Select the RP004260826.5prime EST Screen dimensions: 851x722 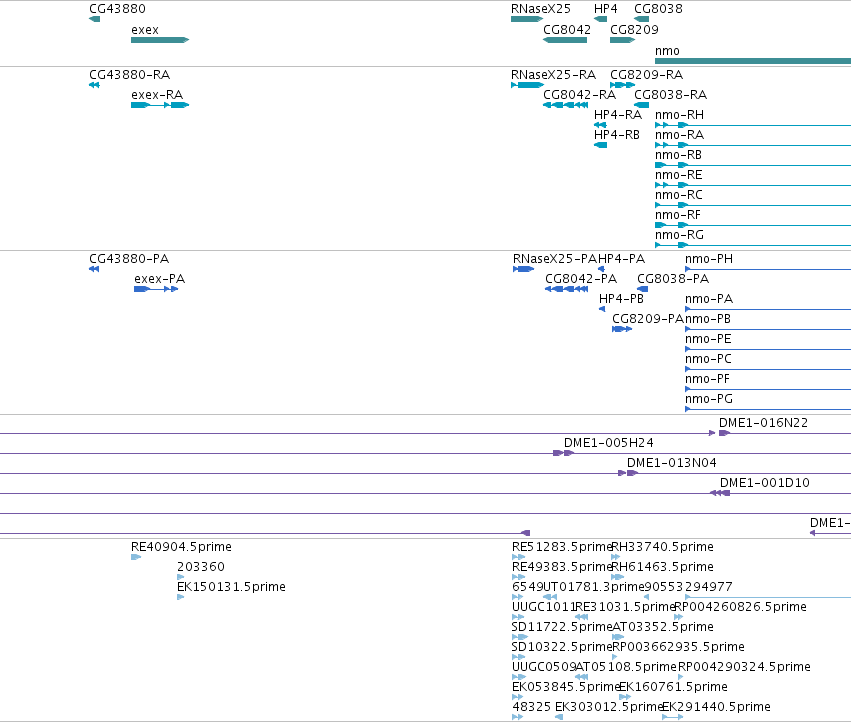[x=678, y=617]
